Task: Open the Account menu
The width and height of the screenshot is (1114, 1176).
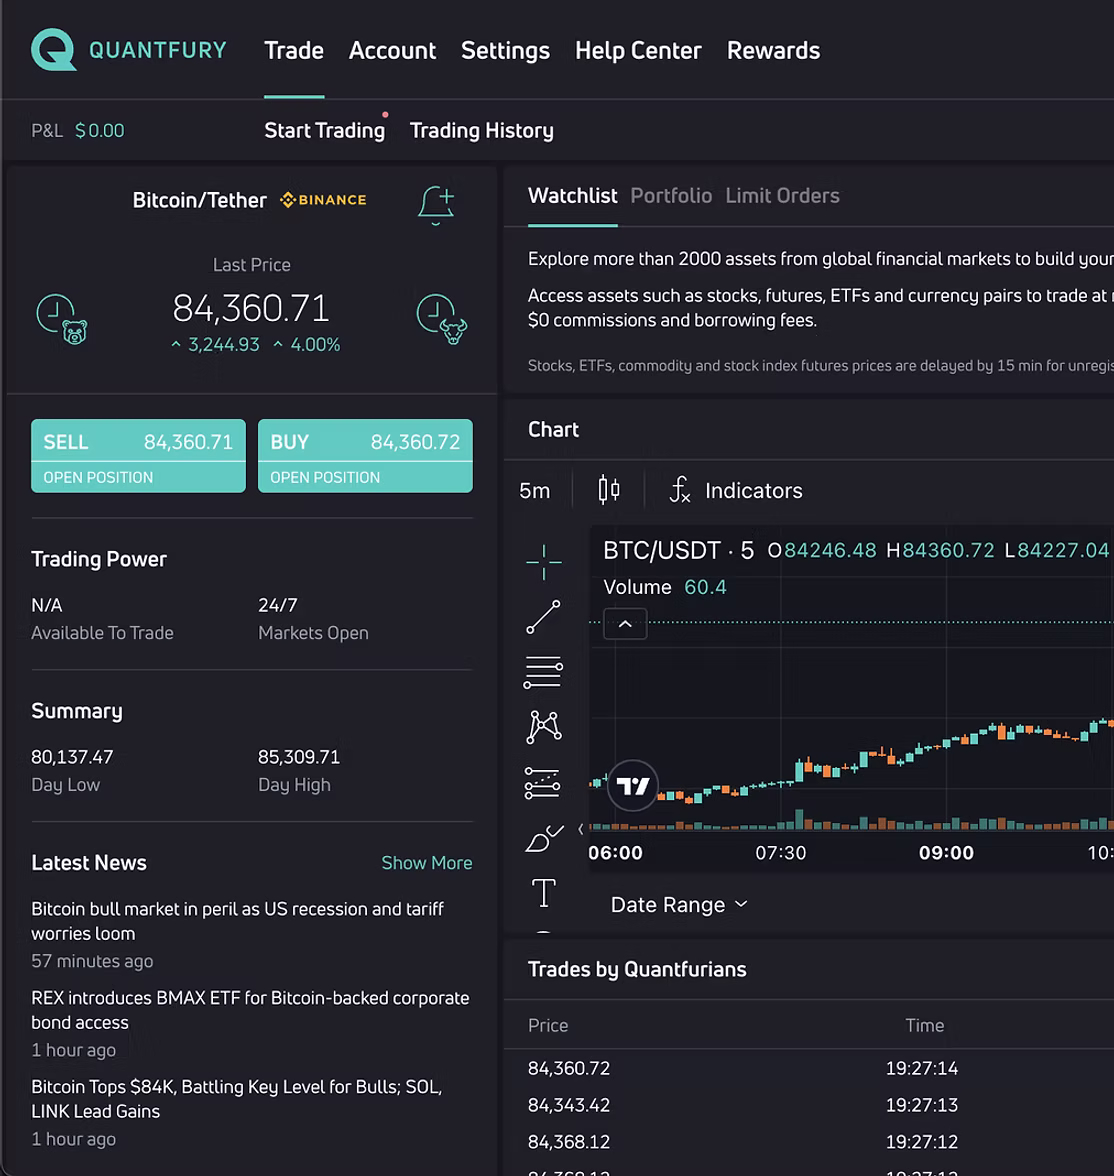Action: tap(392, 50)
